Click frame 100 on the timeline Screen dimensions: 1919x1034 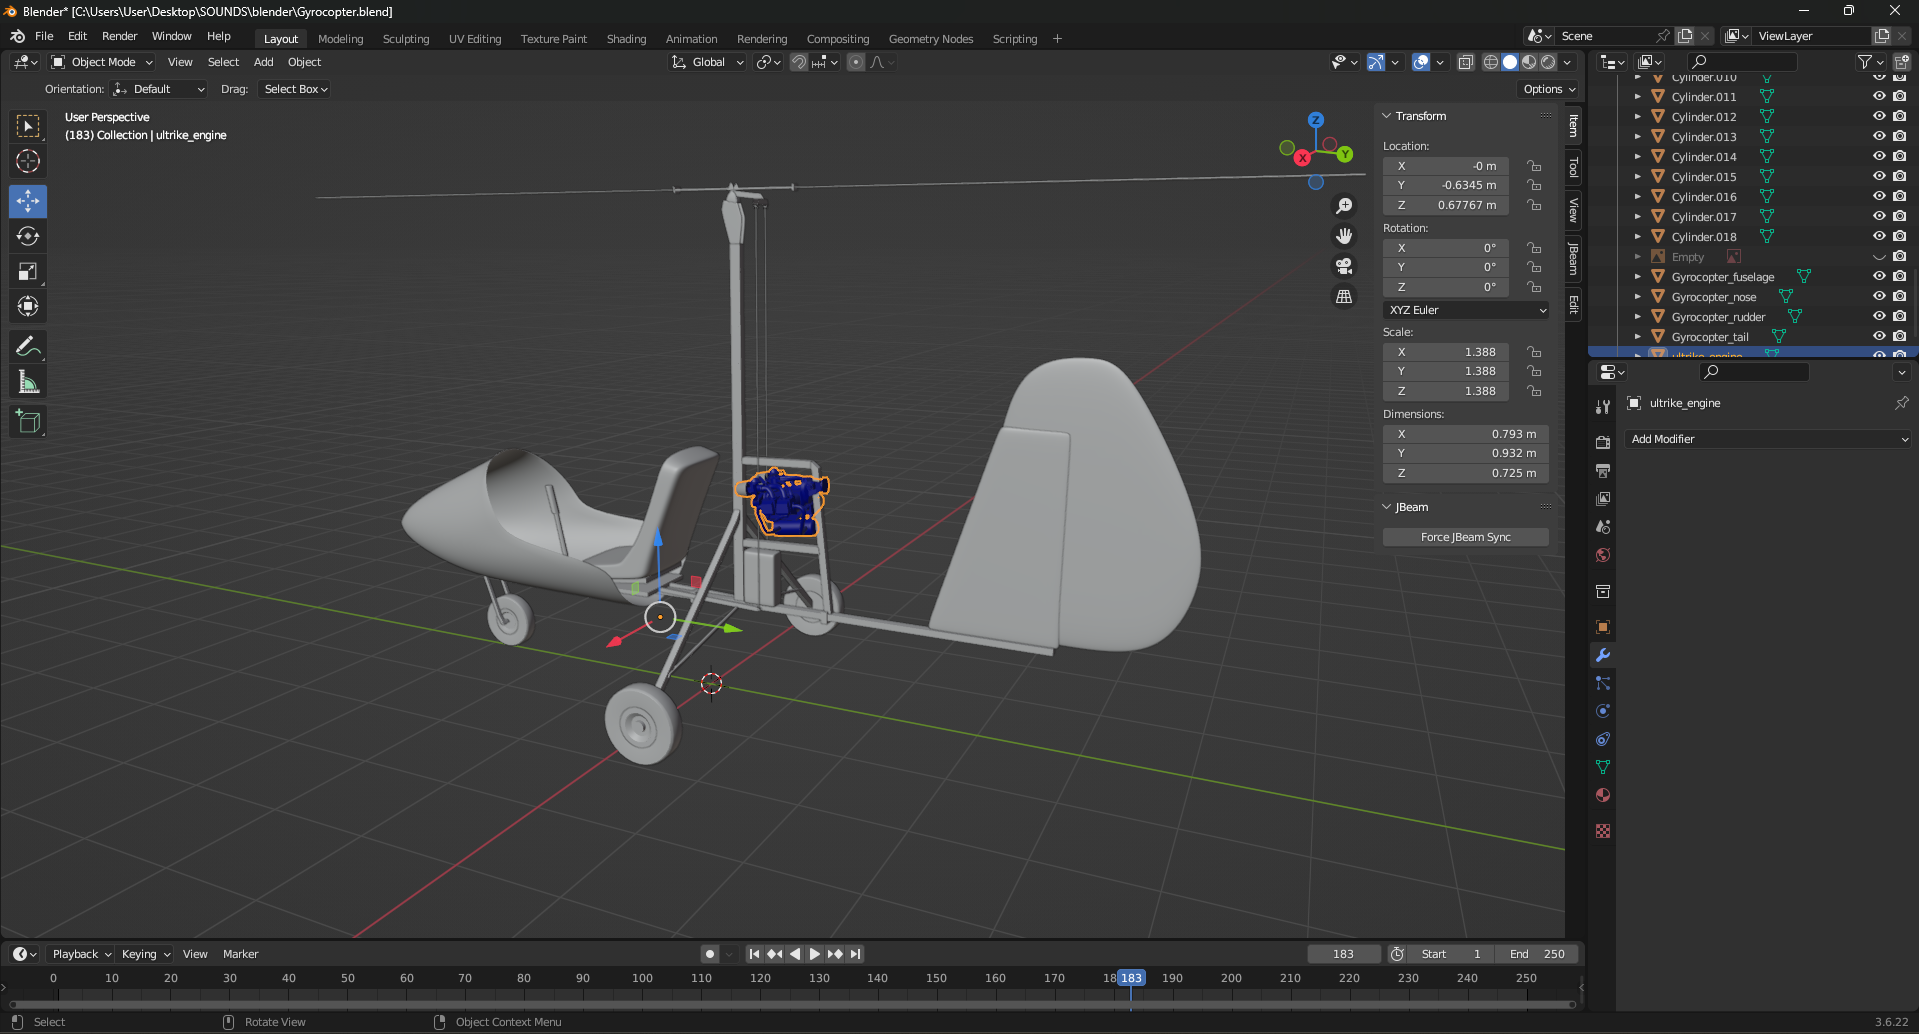(x=642, y=979)
